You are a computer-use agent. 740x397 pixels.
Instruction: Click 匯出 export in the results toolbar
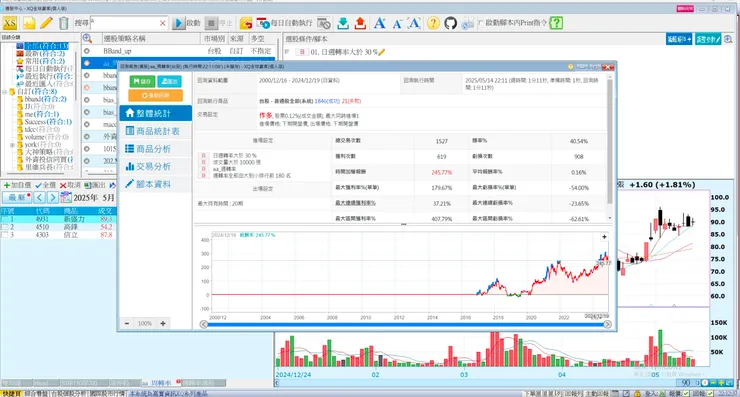pyautogui.click(x=95, y=185)
